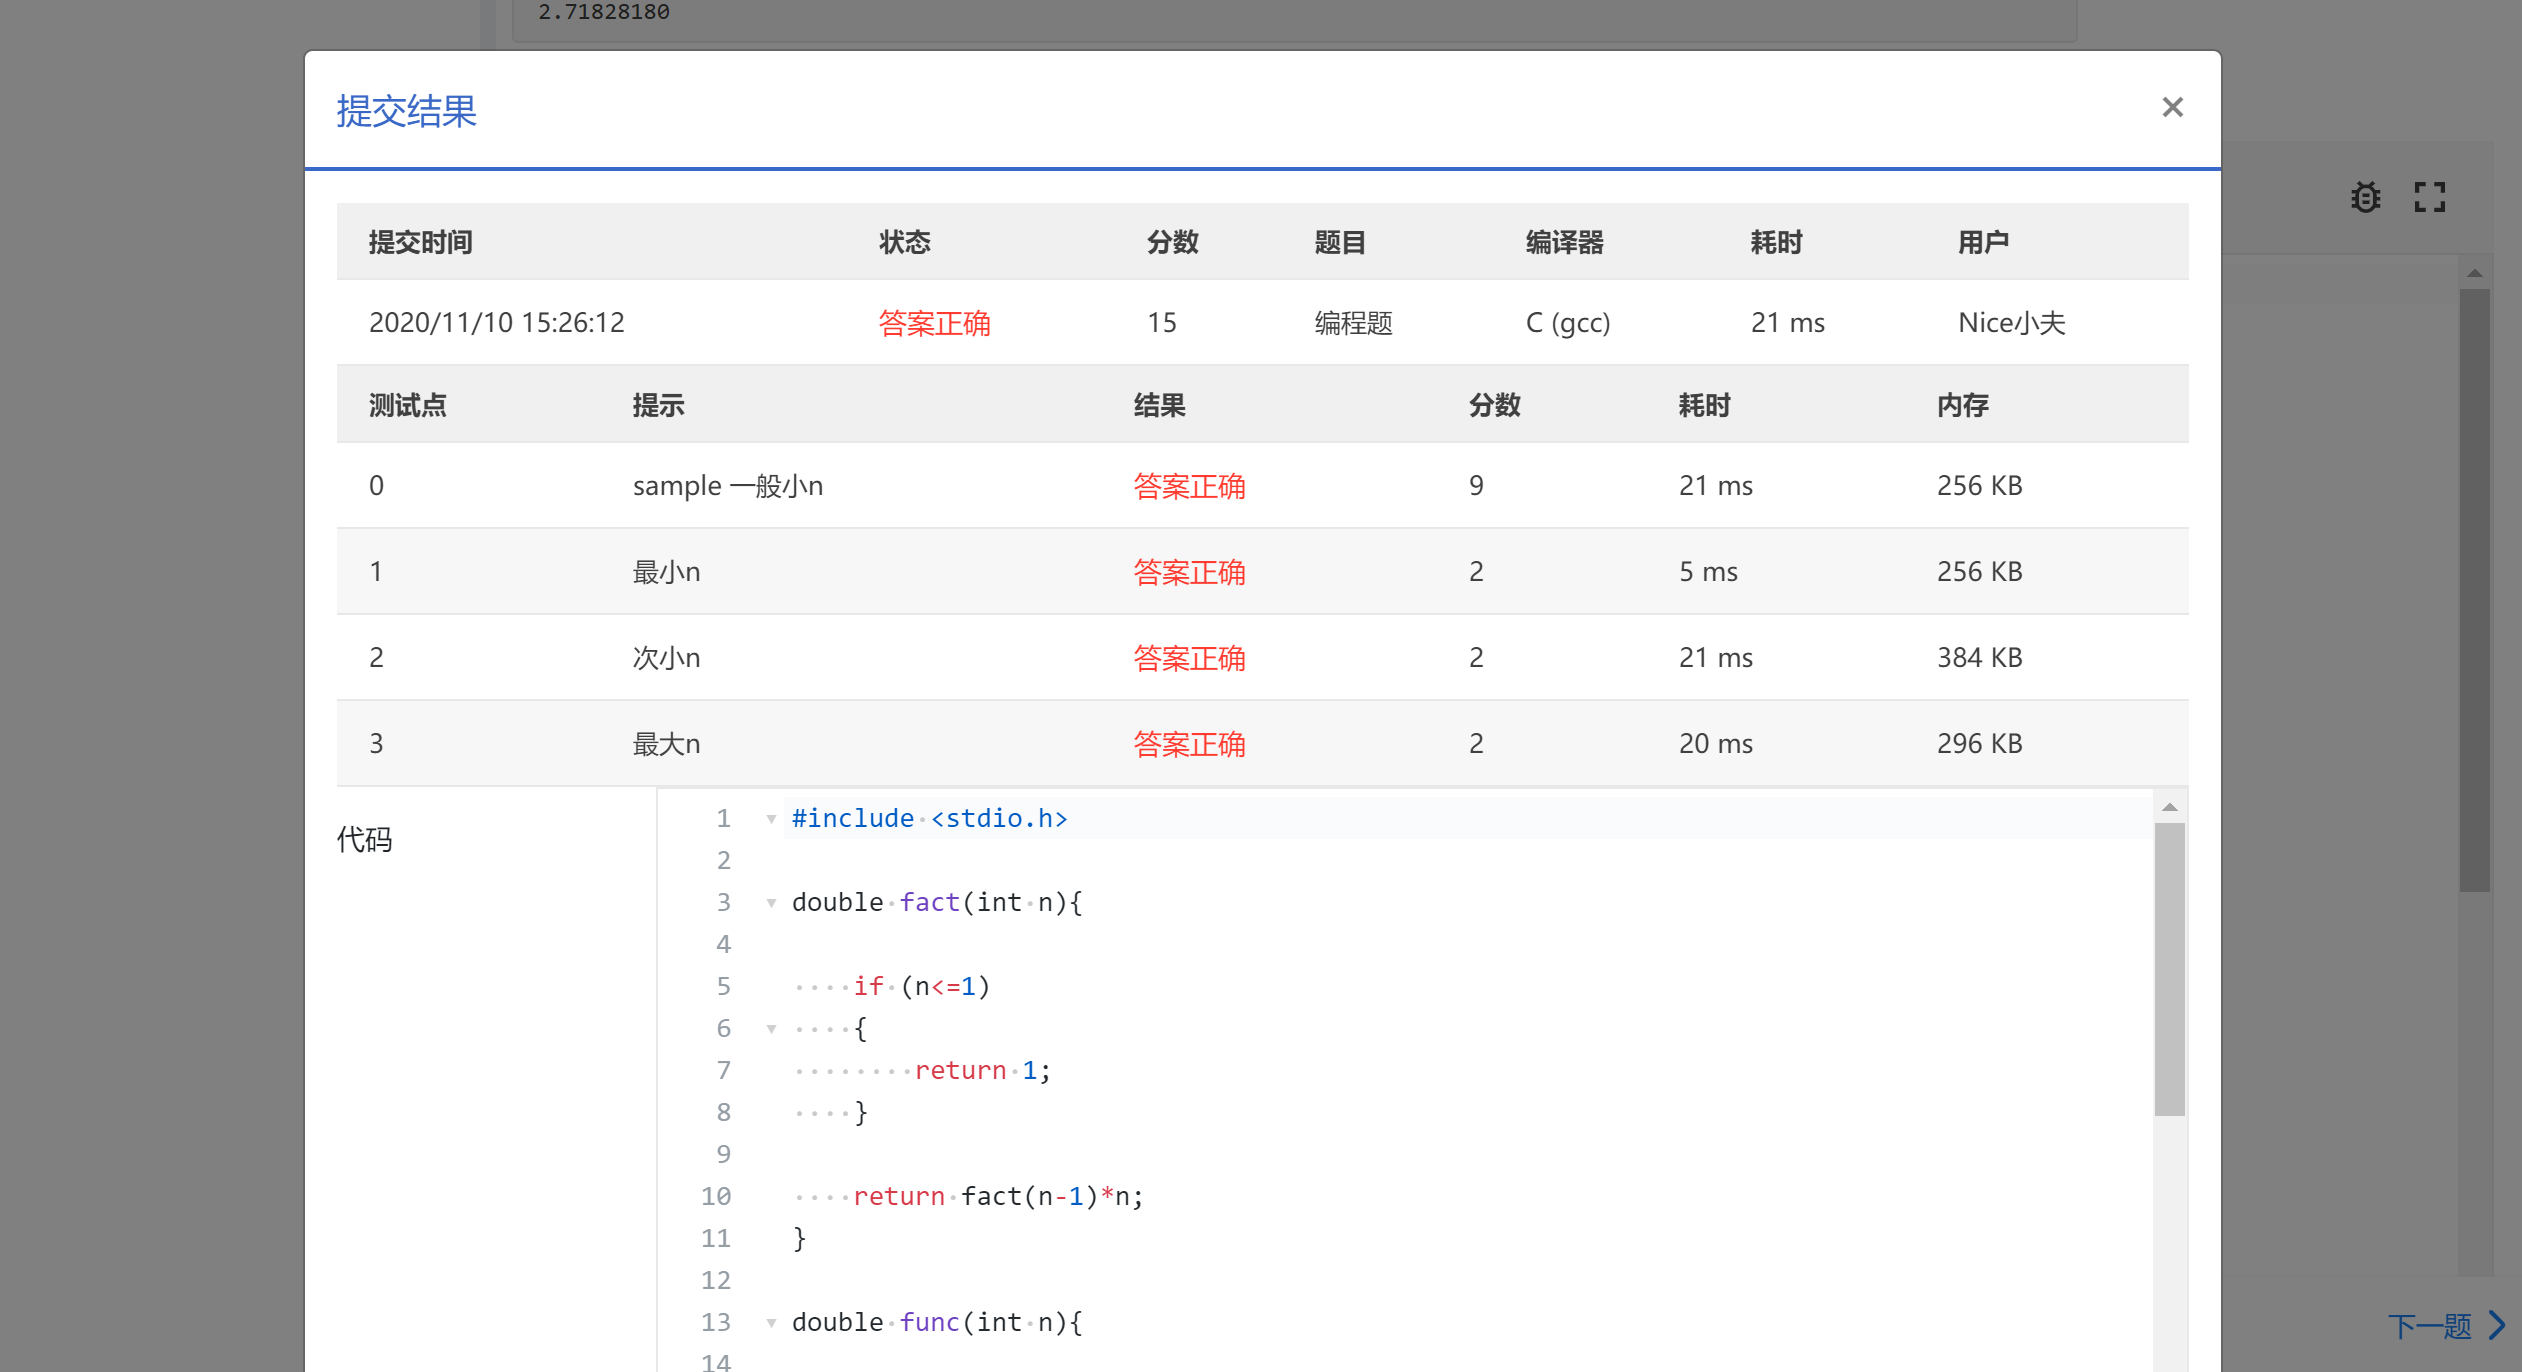Click the 代码 label
Viewport: 2522px width, 1372px height.
point(364,839)
